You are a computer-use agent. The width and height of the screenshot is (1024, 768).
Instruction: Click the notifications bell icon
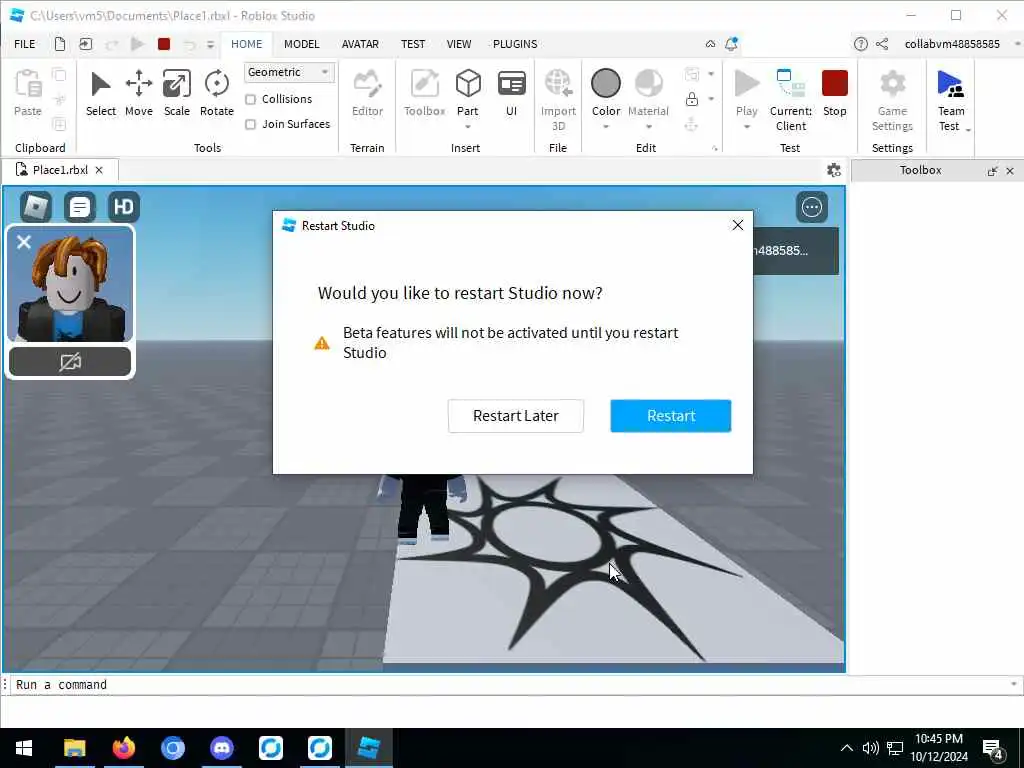(x=731, y=44)
